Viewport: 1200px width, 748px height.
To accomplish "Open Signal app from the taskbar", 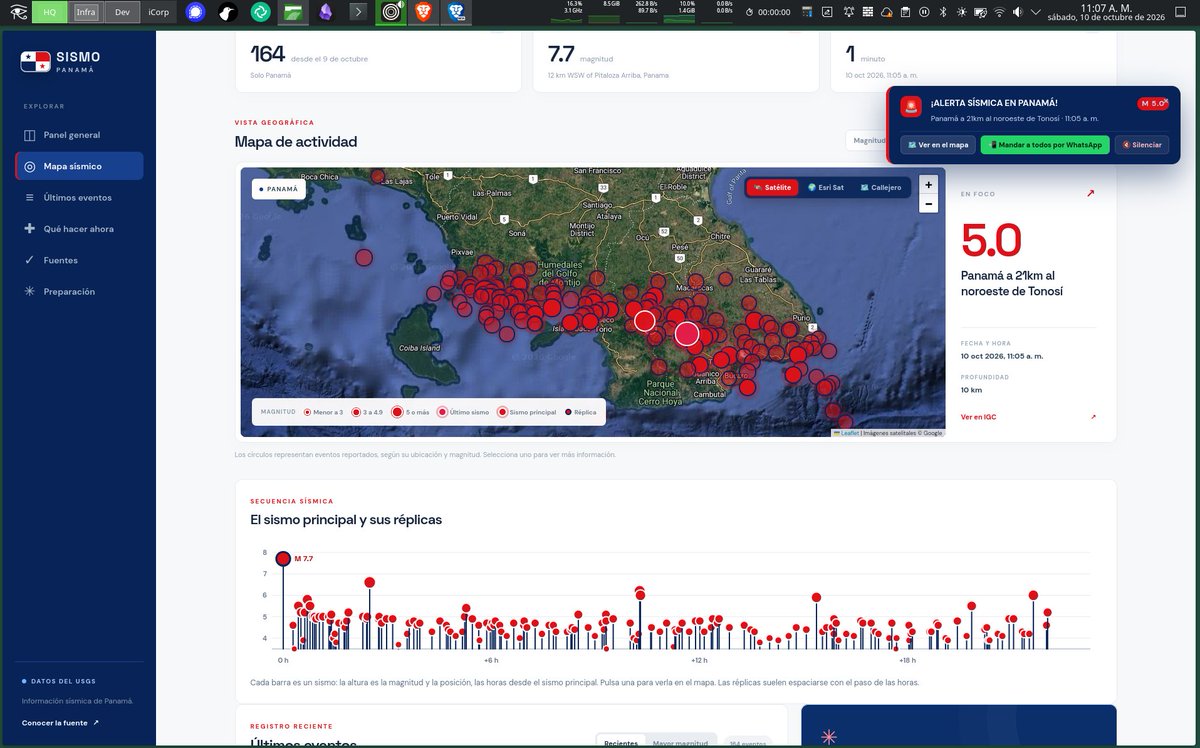I will 196,12.
